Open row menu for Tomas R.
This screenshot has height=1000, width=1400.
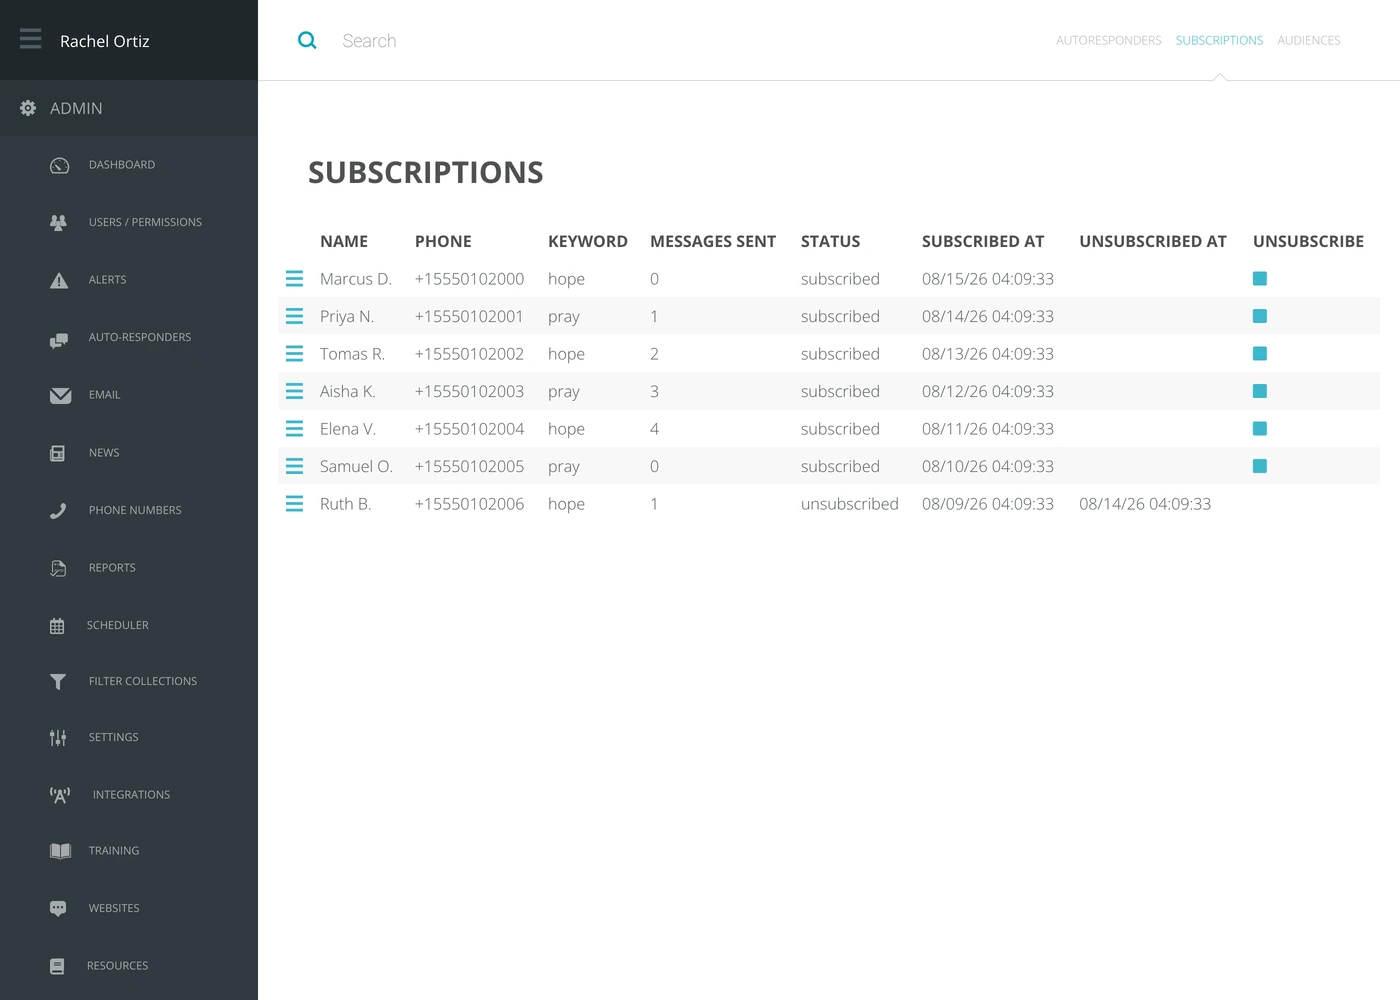coord(294,354)
